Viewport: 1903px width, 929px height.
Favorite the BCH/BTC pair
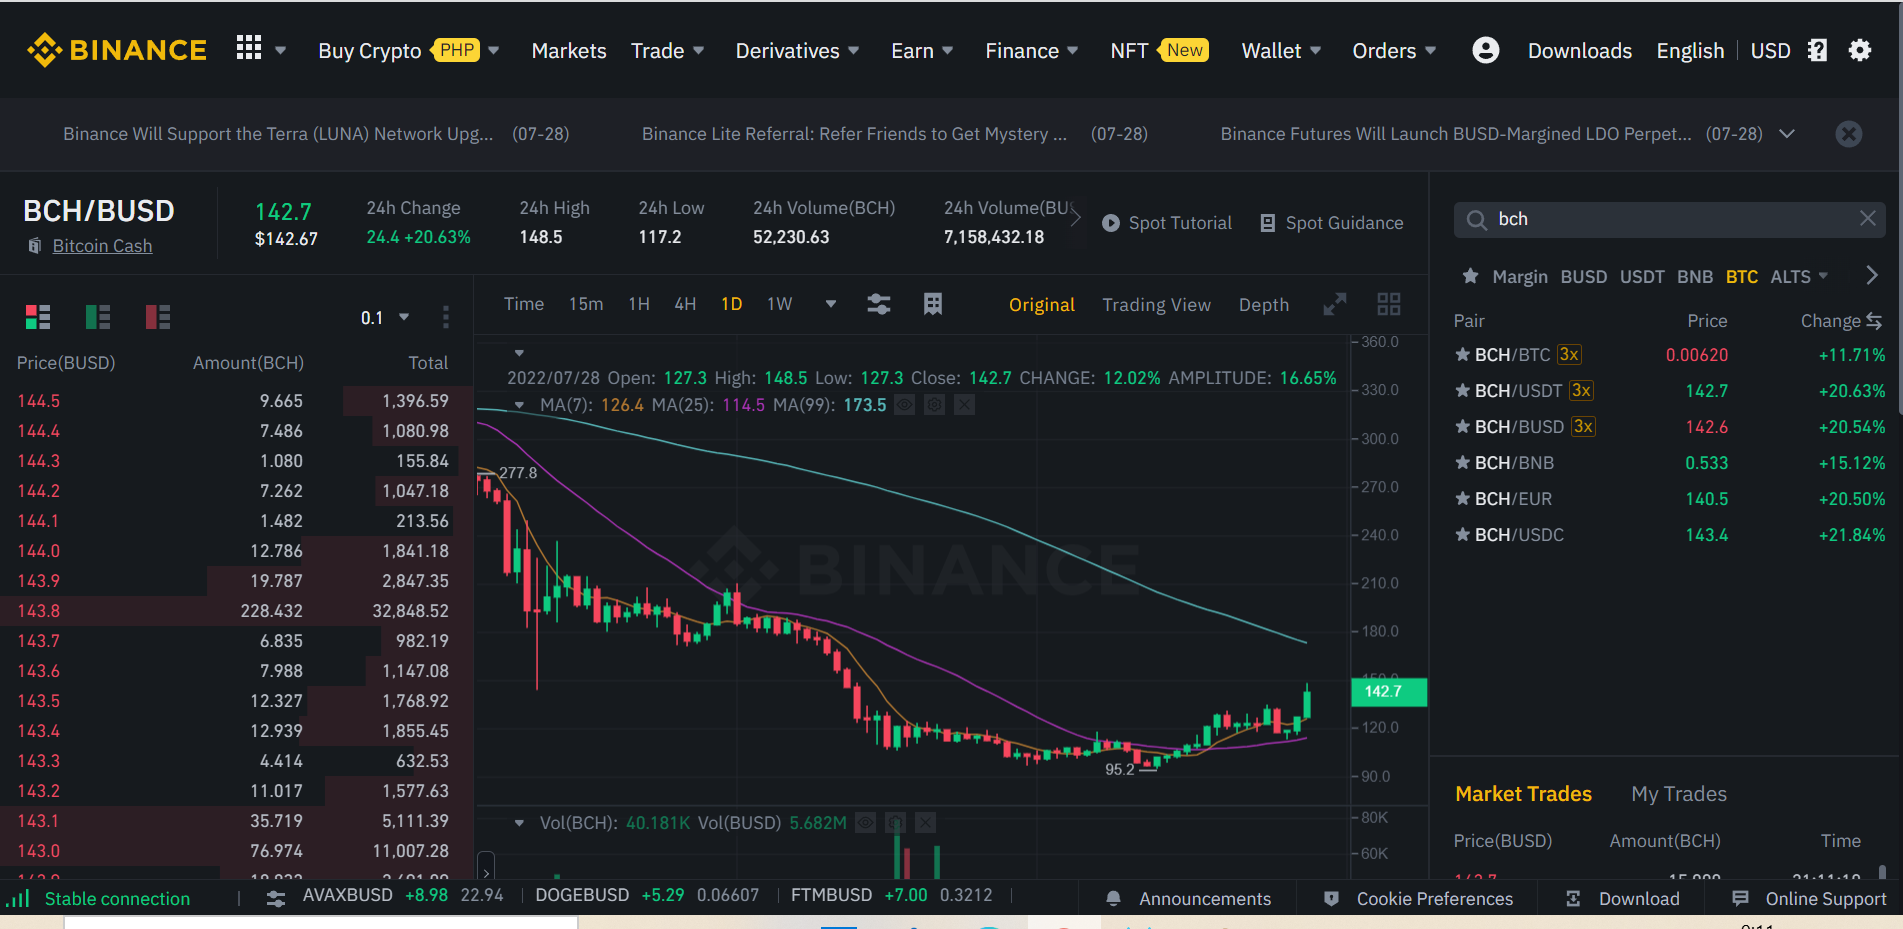pyautogui.click(x=1462, y=355)
